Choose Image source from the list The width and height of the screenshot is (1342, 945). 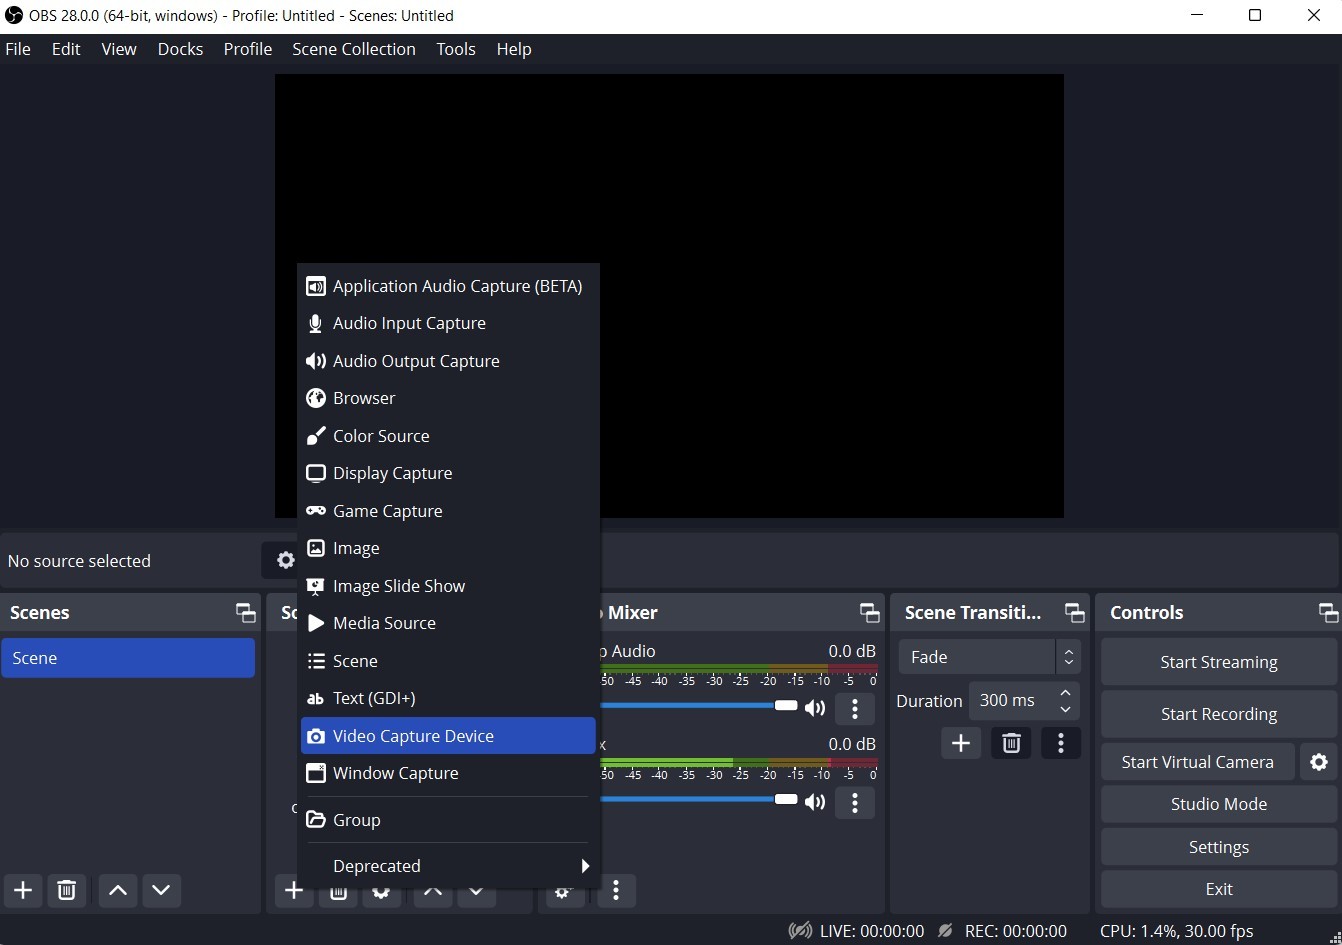[448, 548]
